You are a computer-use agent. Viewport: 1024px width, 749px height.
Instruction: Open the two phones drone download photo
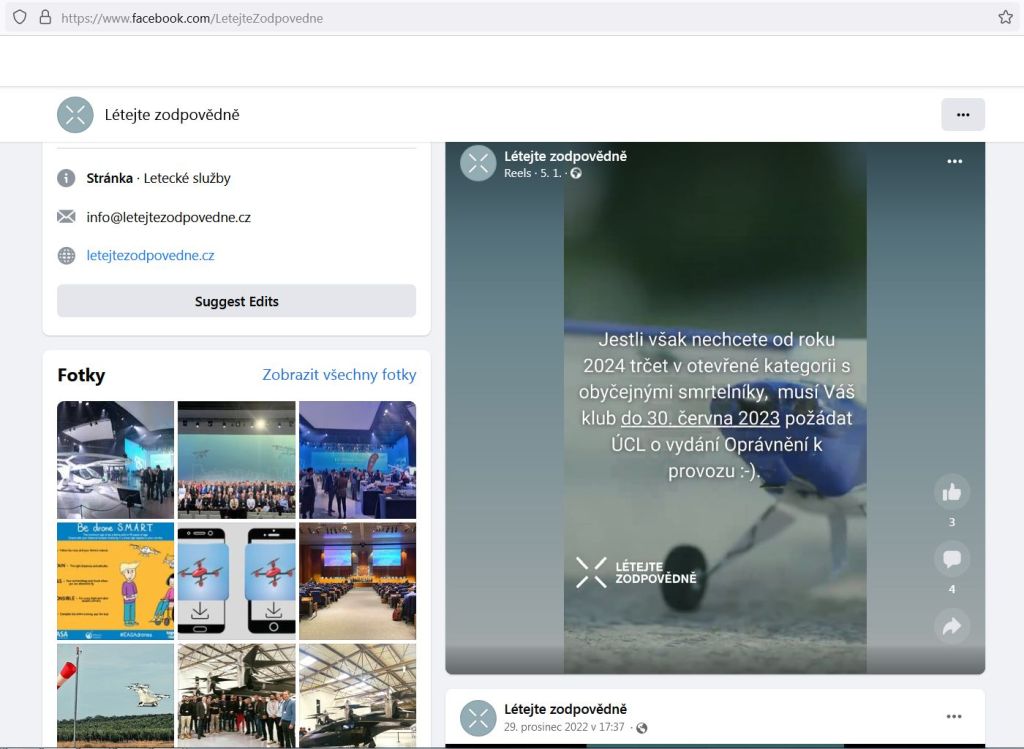(236, 581)
